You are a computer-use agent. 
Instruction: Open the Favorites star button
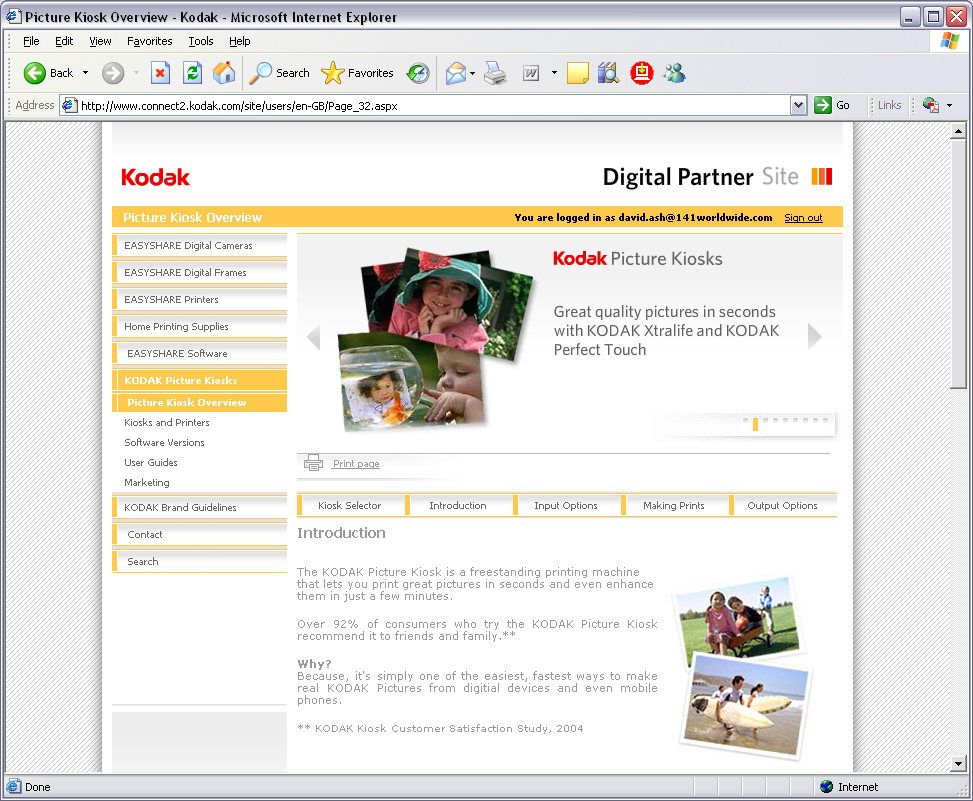pyautogui.click(x=357, y=73)
